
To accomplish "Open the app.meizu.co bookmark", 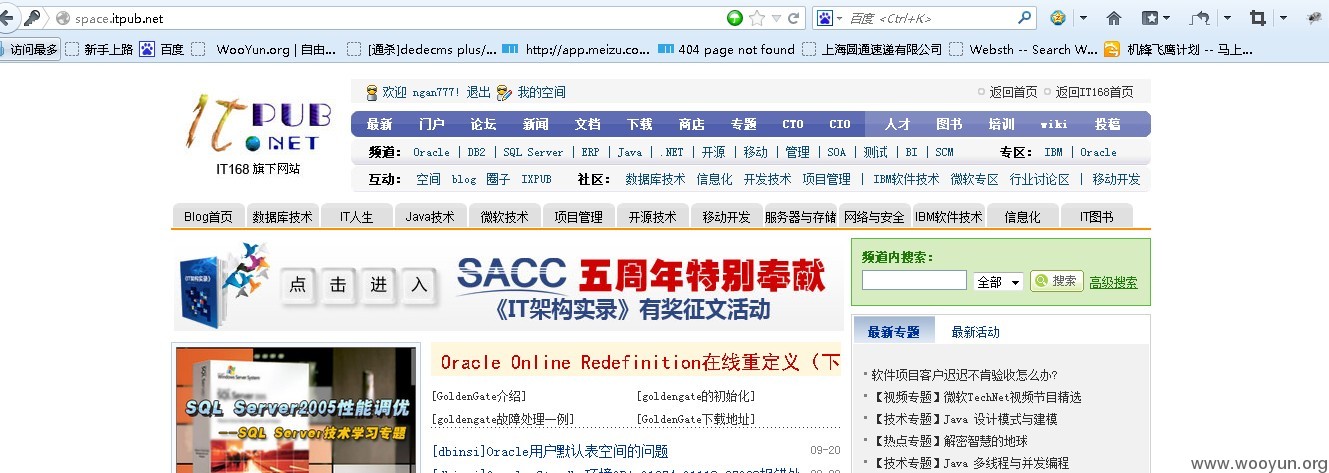I will coord(576,49).
